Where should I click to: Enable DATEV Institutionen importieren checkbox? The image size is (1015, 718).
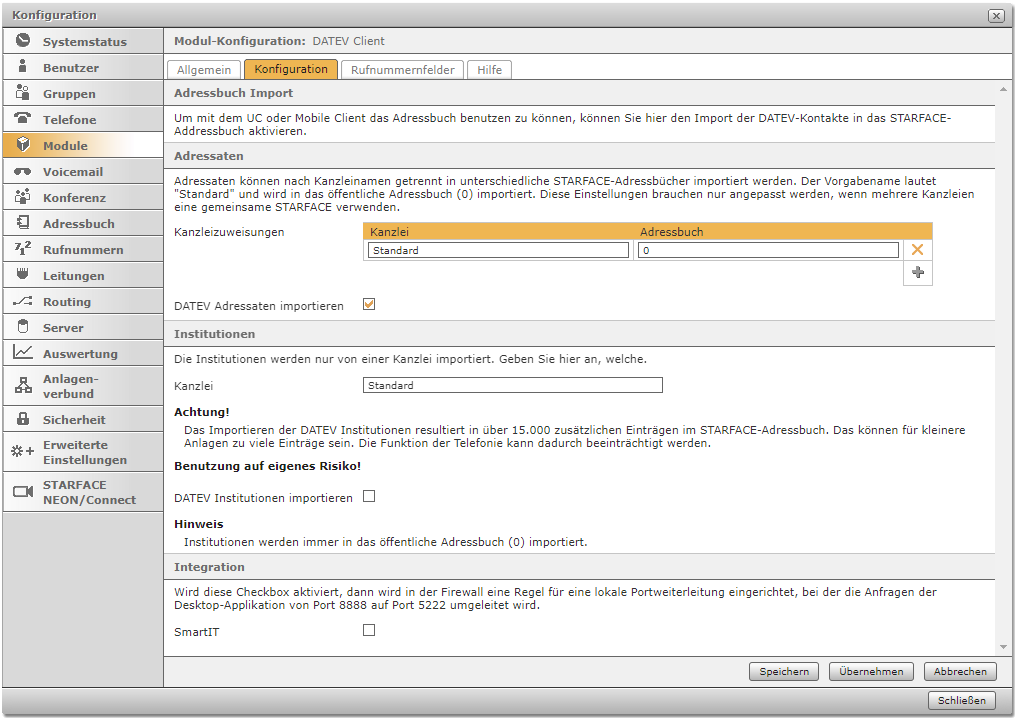coord(369,496)
